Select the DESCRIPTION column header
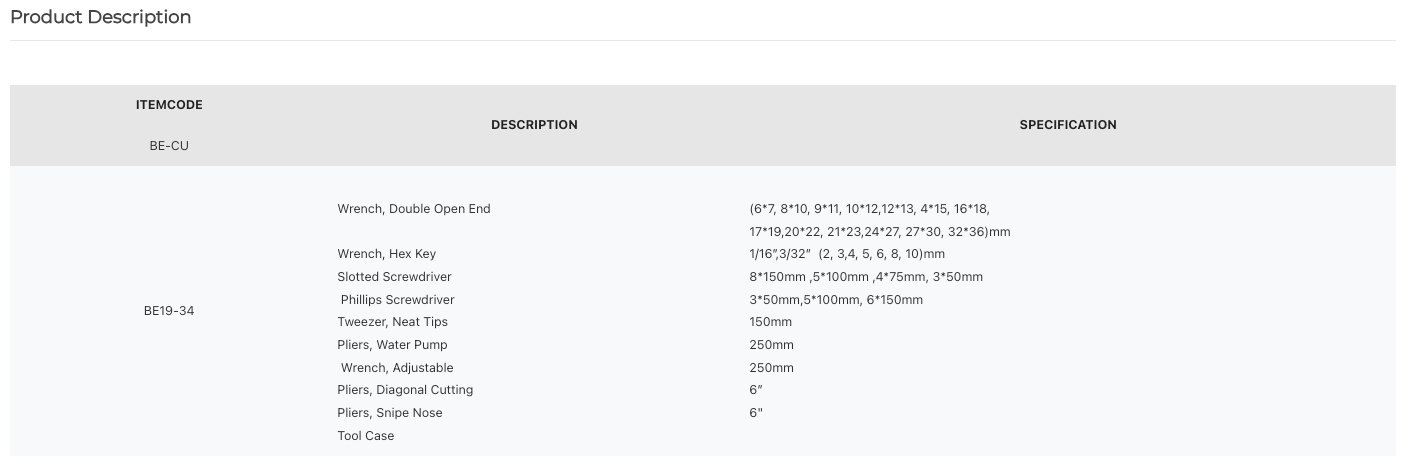1409x469 pixels. (x=534, y=125)
